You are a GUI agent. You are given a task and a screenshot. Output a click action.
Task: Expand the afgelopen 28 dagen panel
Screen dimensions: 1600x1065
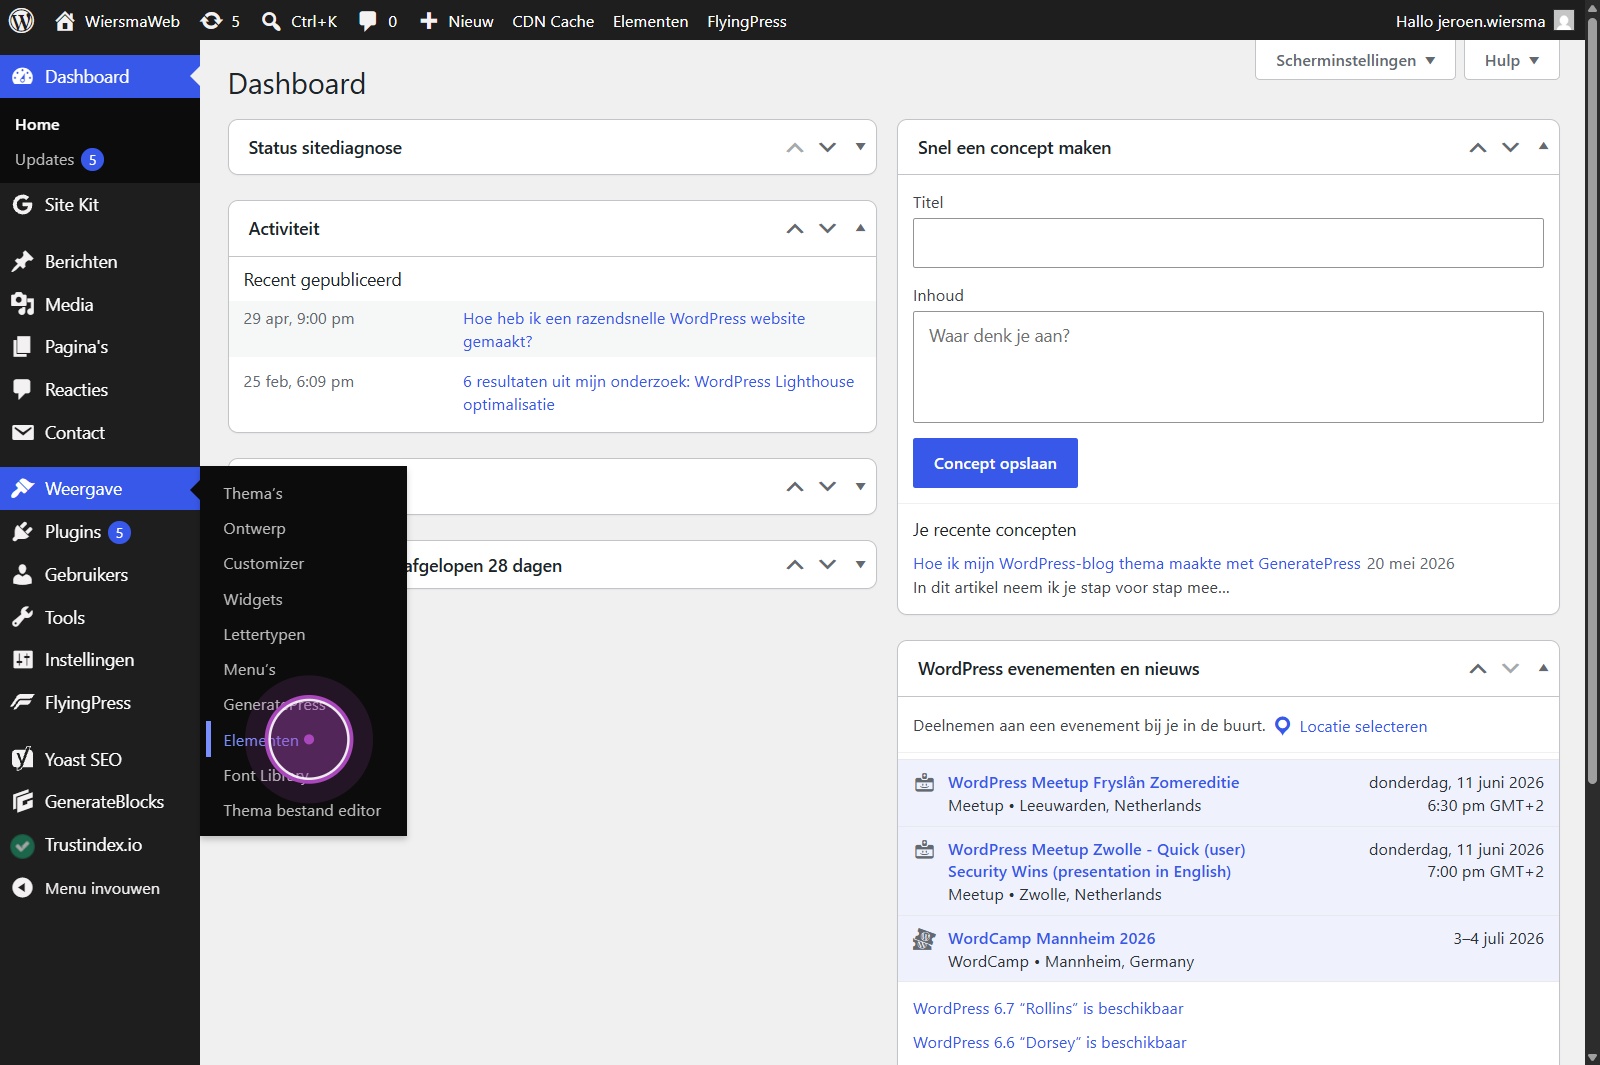(x=860, y=565)
